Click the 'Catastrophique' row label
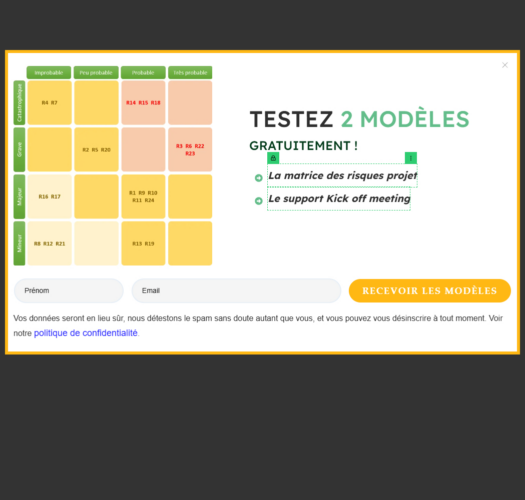This screenshot has height=500, width=525. click(19, 102)
